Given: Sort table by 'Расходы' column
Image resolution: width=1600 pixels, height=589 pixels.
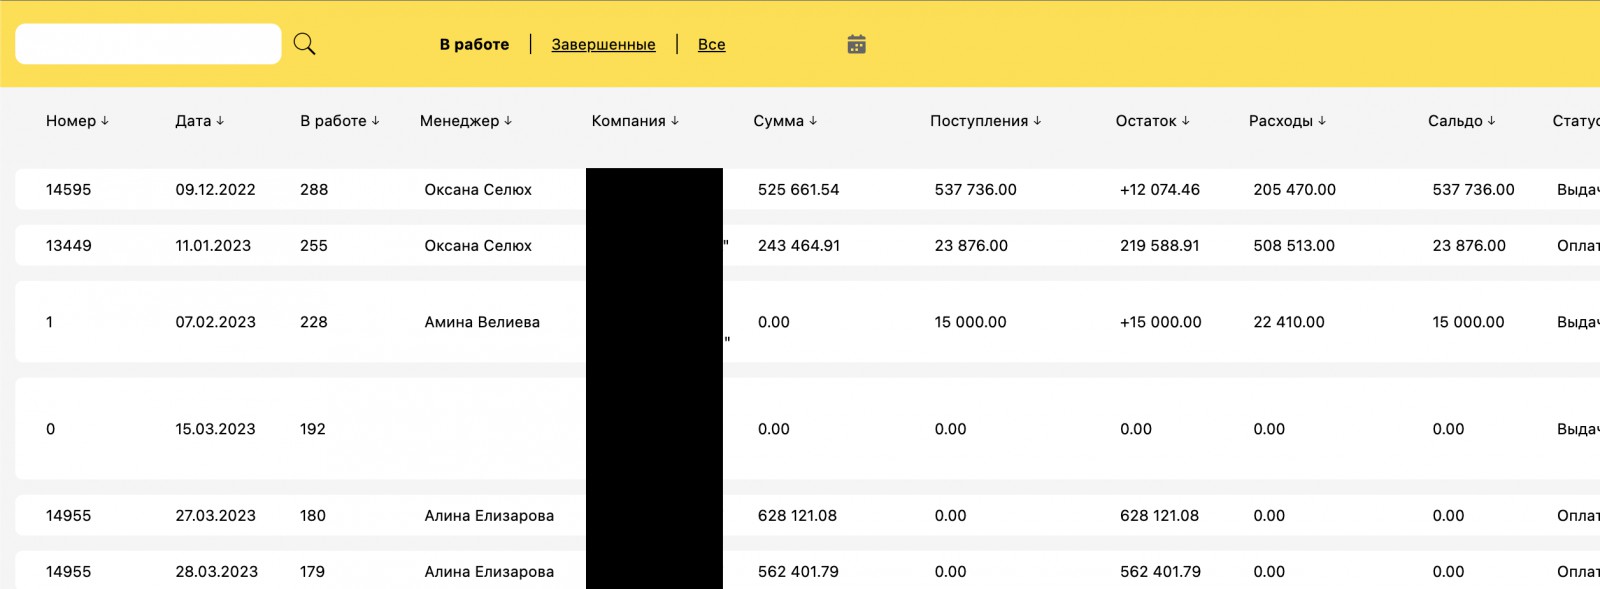Looking at the screenshot, I should click(1287, 121).
